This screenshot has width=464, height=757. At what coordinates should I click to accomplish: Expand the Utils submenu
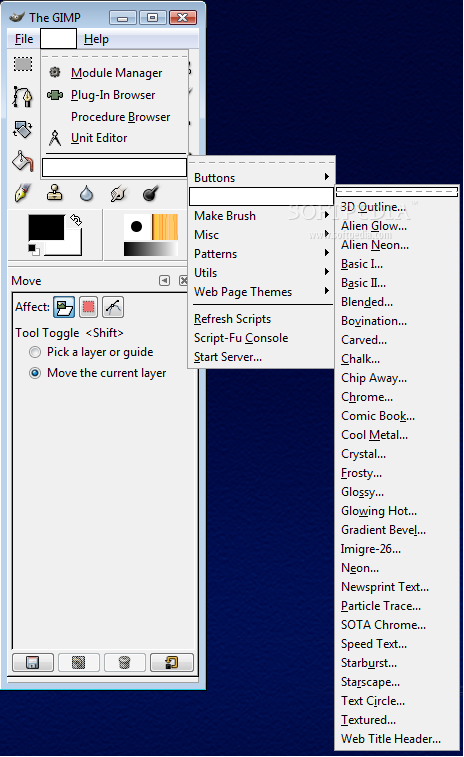coord(261,273)
